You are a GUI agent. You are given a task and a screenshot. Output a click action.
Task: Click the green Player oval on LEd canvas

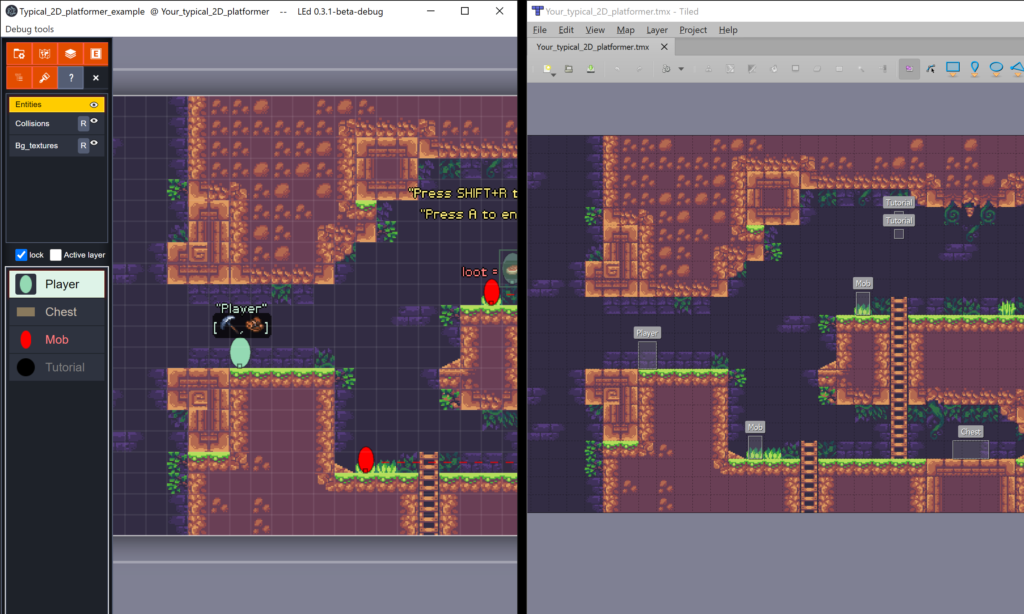click(240, 352)
